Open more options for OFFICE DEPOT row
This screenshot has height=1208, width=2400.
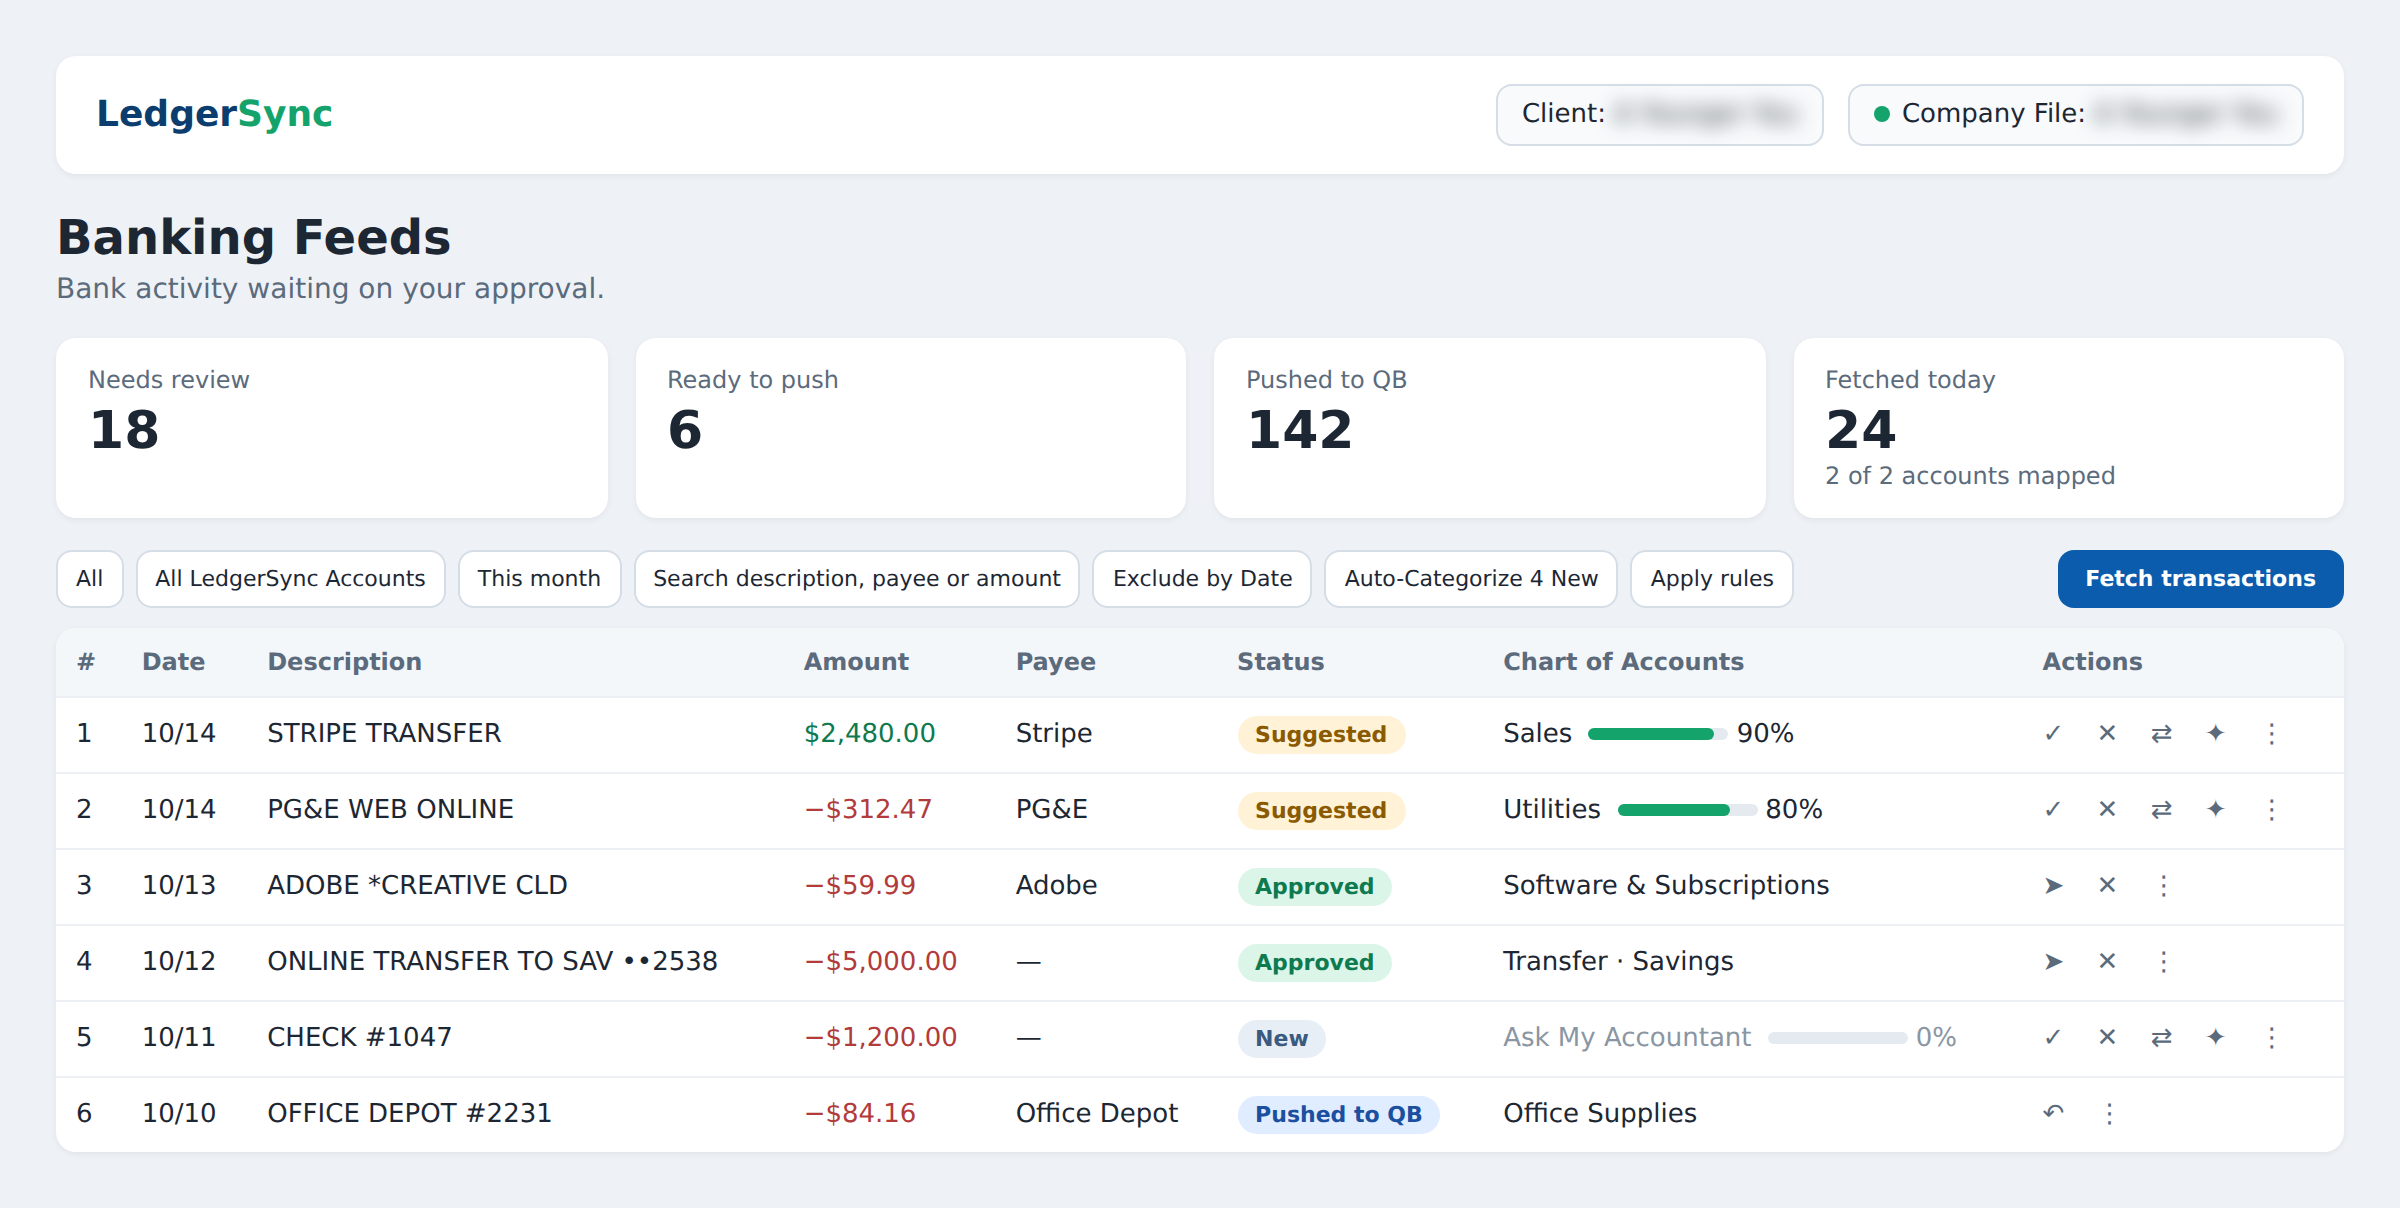(x=2109, y=1113)
